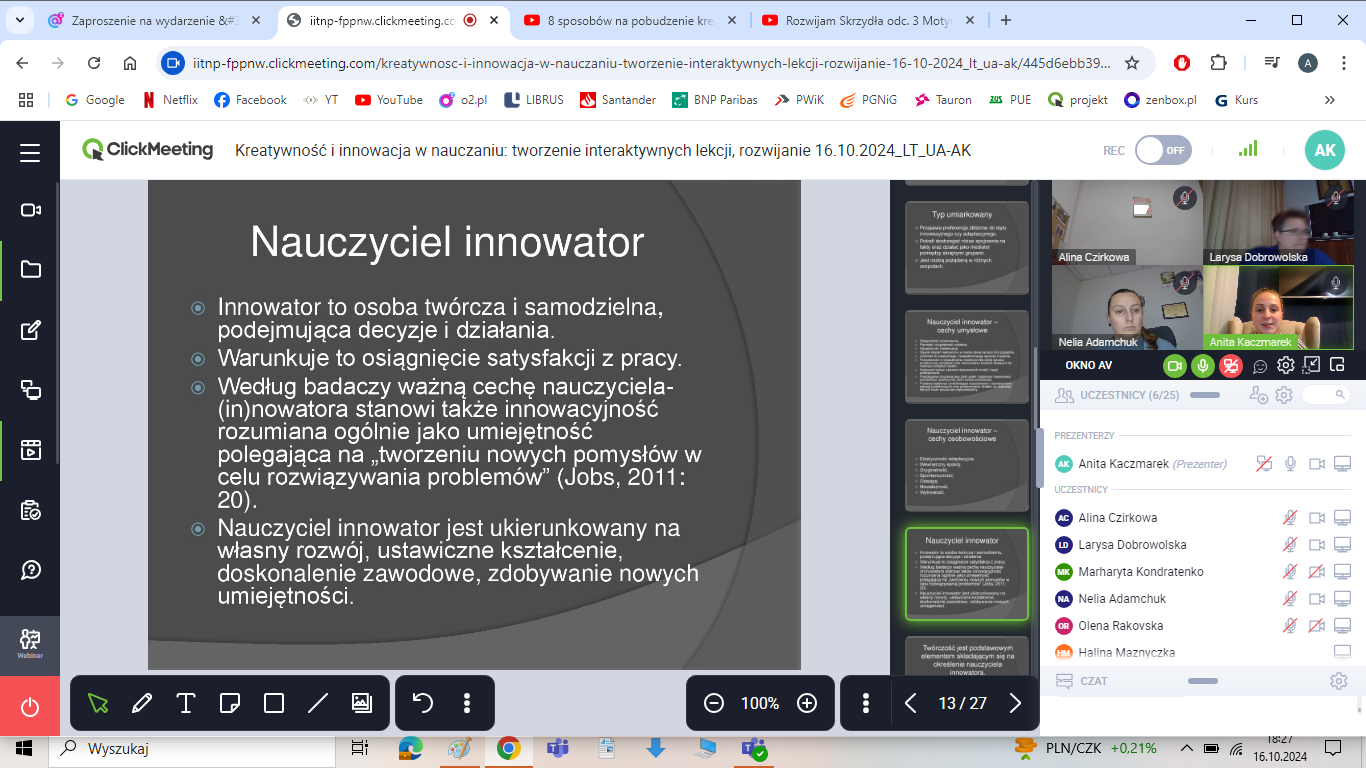Open a new browser tab
Image resolution: width=1366 pixels, height=768 pixels.
click(1006, 20)
